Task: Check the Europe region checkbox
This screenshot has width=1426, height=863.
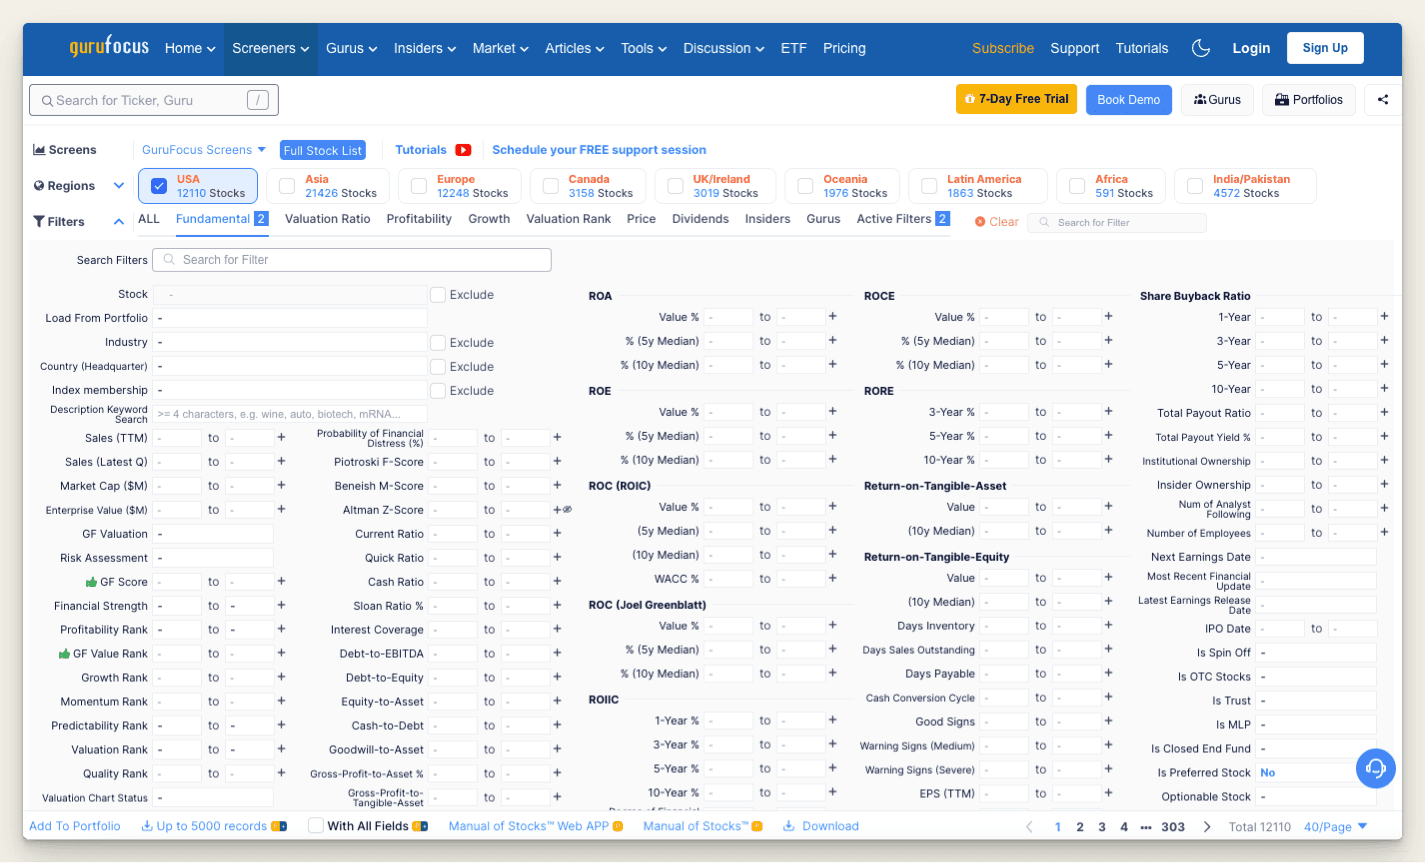Action: pos(419,186)
